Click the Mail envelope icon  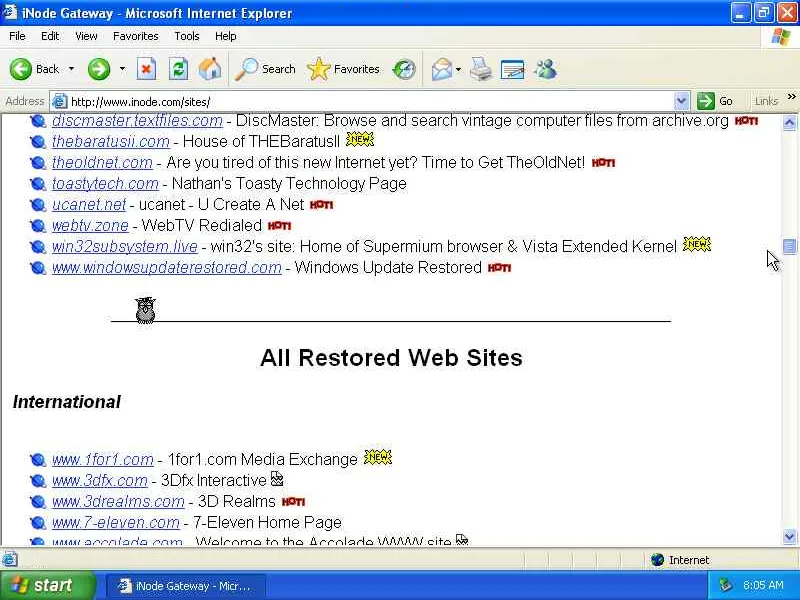442,69
